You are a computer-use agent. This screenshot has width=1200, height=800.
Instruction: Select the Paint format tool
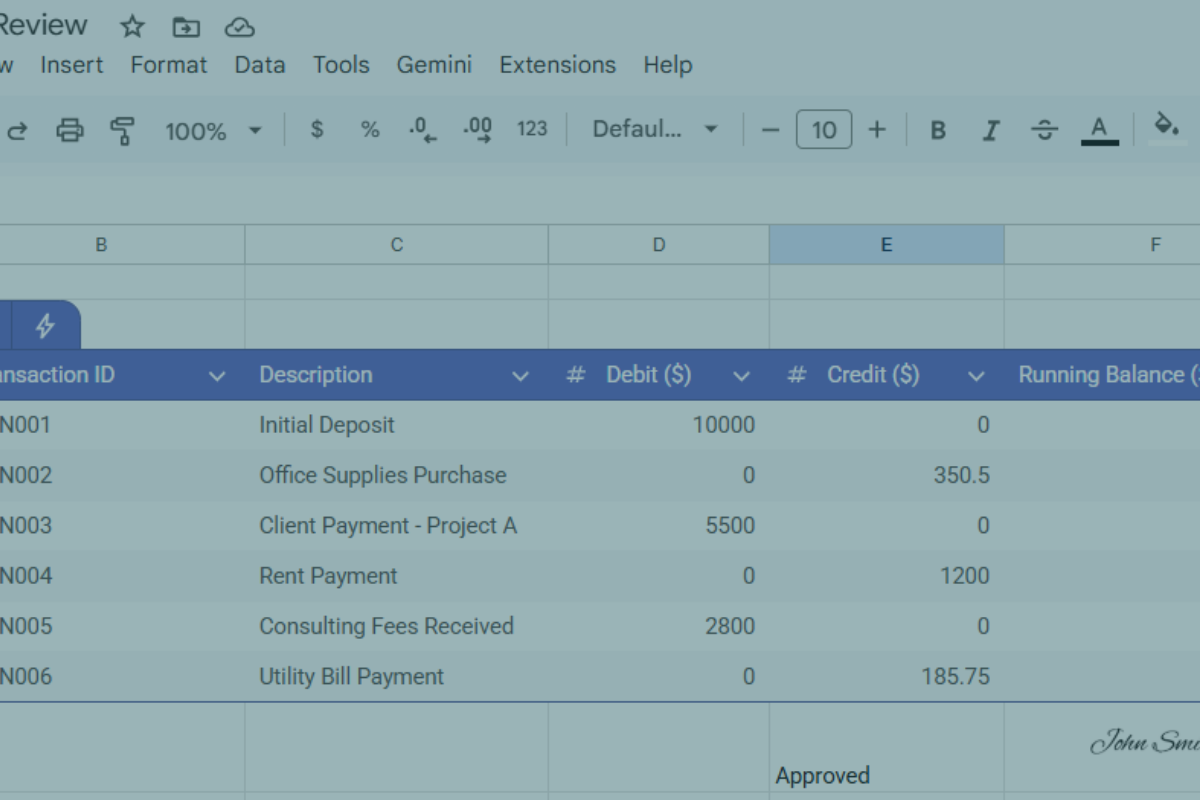[x=122, y=130]
